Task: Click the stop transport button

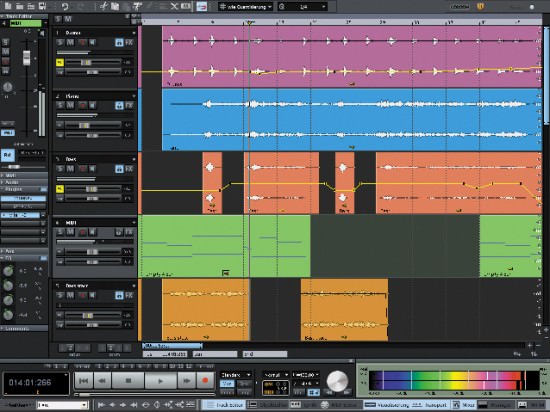Action: point(128,380)
